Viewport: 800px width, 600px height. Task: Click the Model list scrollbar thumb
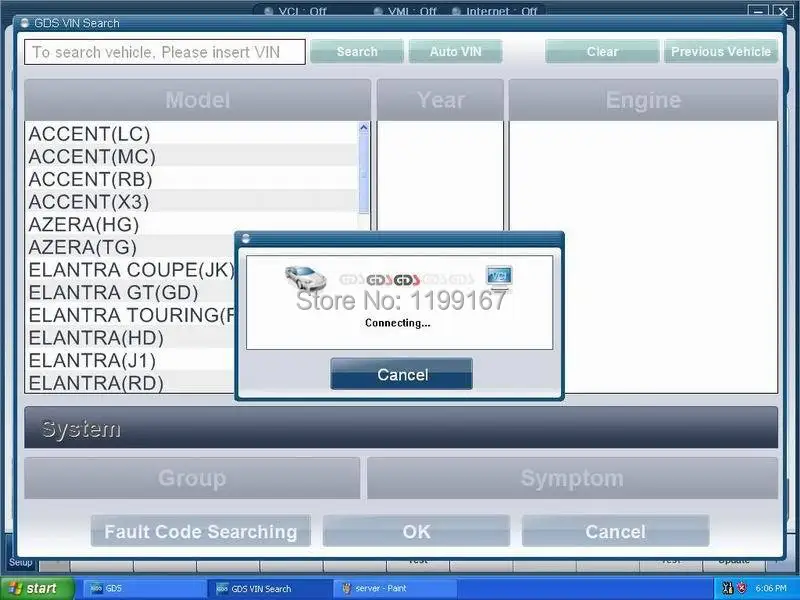point(364,173)
